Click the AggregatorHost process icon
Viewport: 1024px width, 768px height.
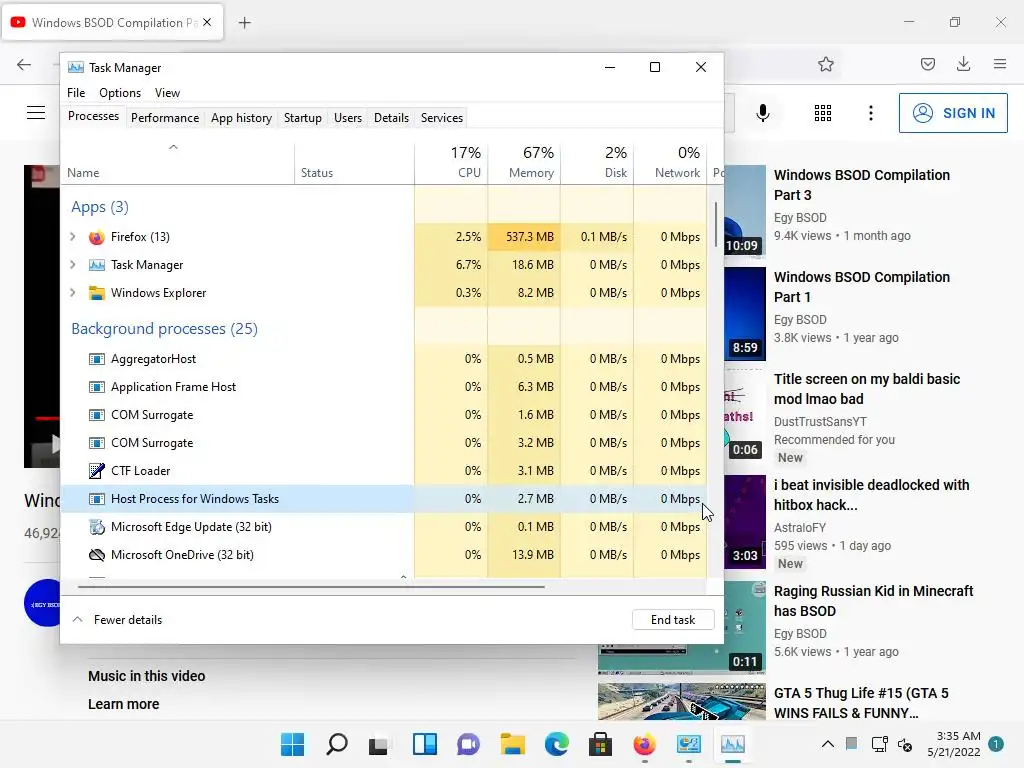pos(97,359)
